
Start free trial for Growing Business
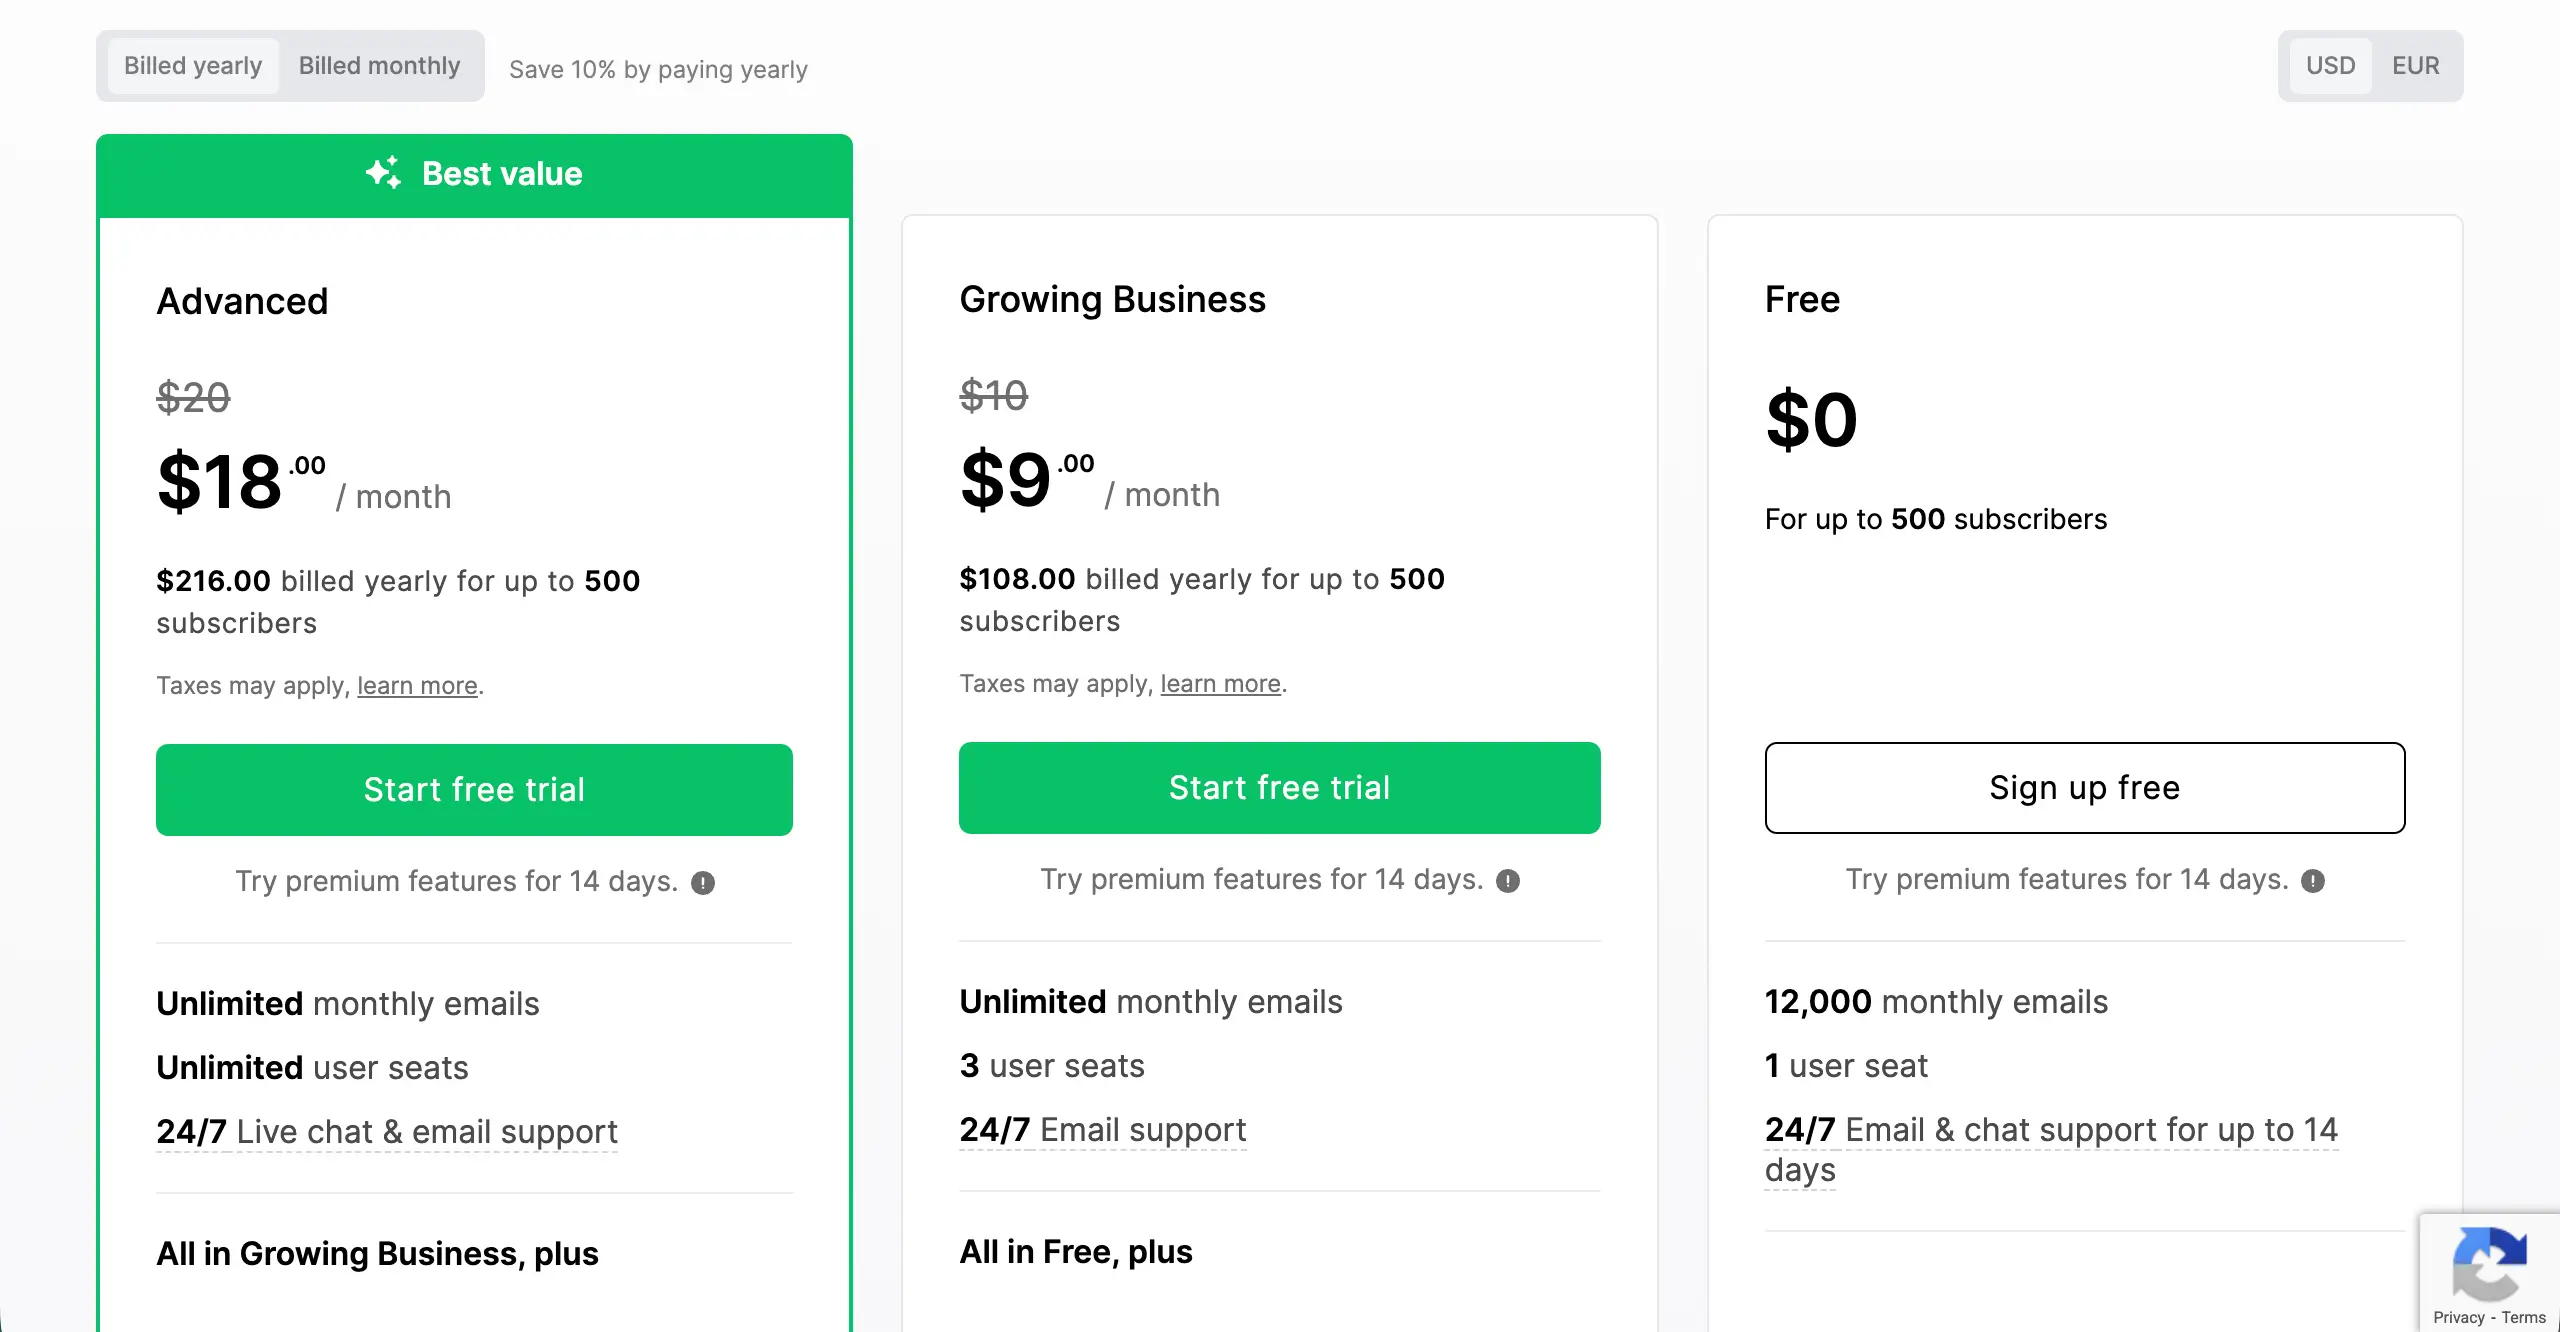[1279, 788]
